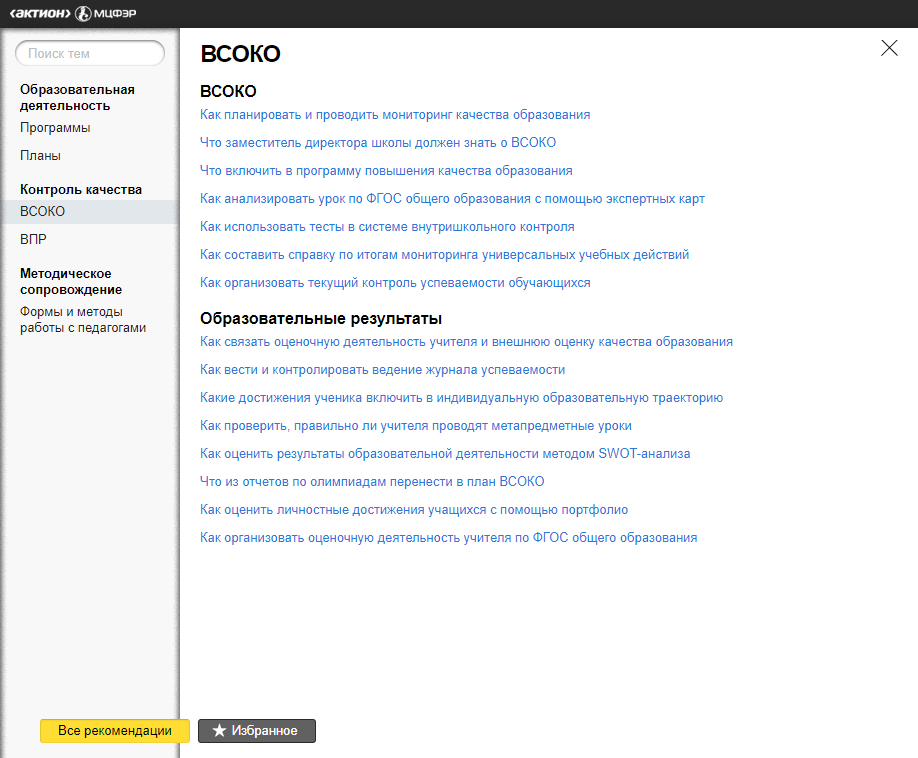Select Планы in the sidebar
The width and height of the screenshot is (918, 758).
click(x=40, y=156)
